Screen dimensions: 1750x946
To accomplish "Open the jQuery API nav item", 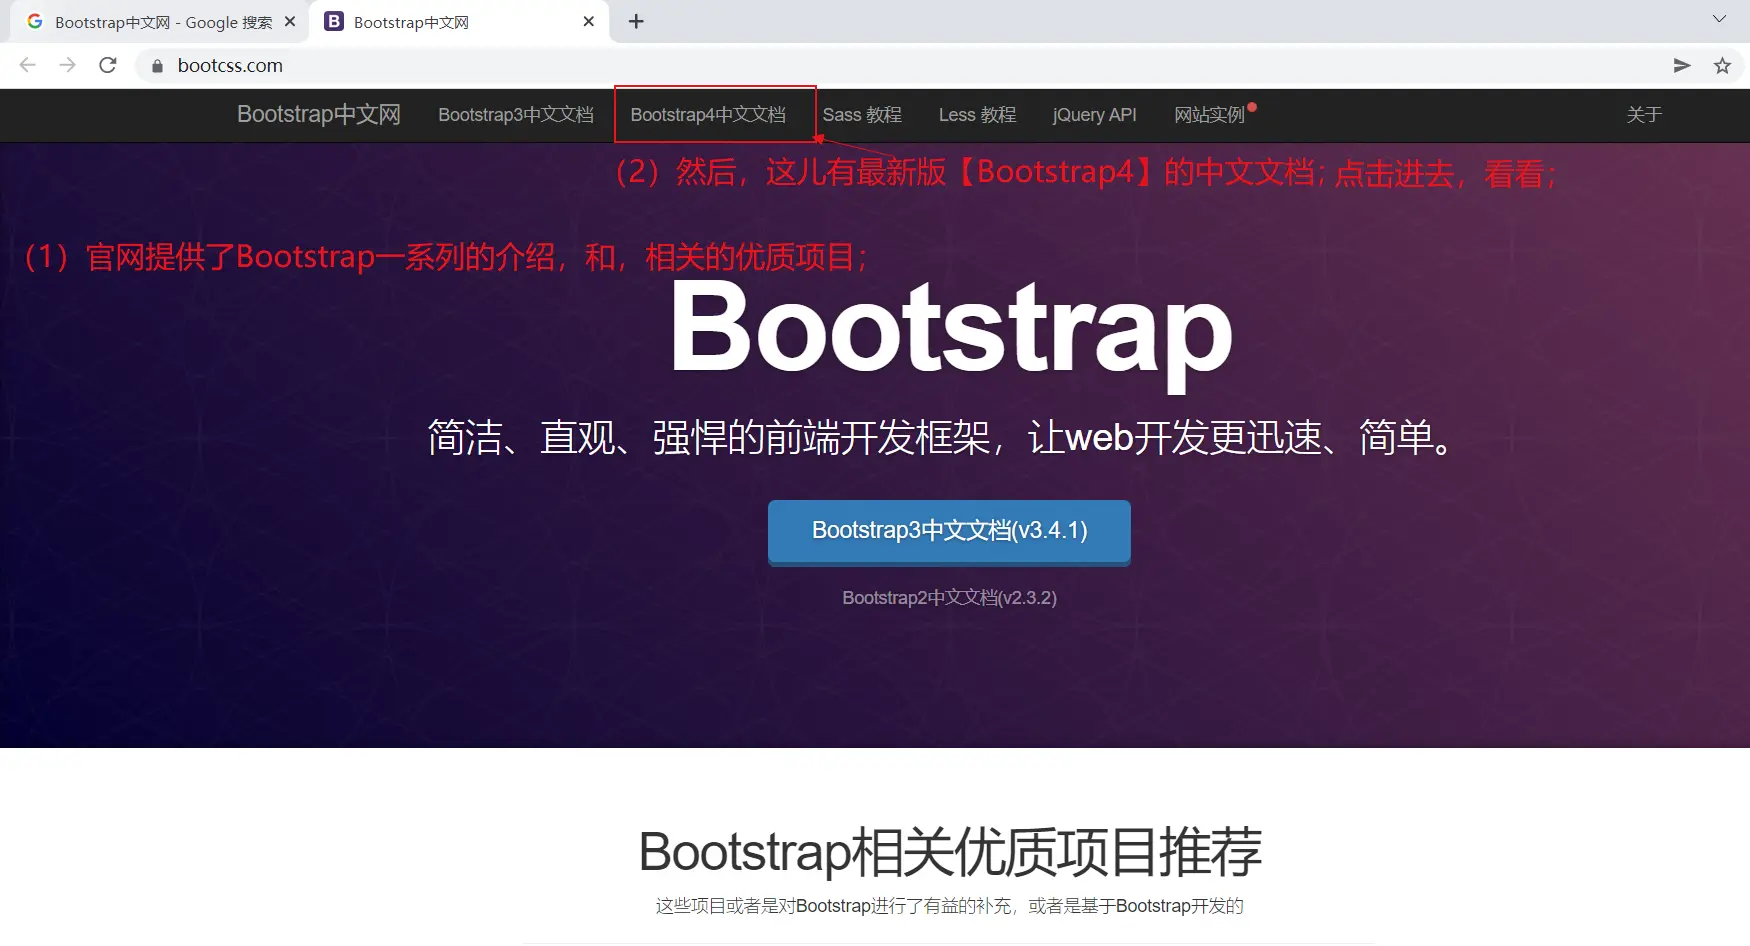I will click(x=1095, y=115).
